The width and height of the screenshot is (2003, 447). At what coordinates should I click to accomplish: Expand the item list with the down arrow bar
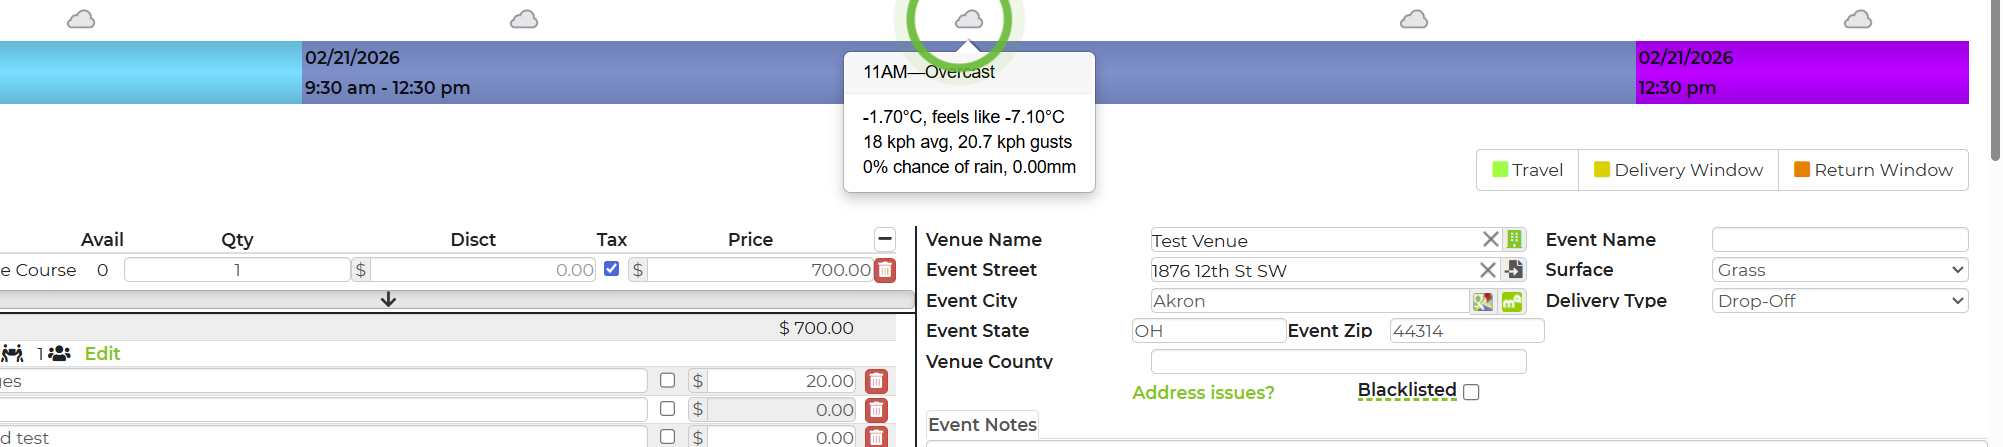[x=389, y=300]
